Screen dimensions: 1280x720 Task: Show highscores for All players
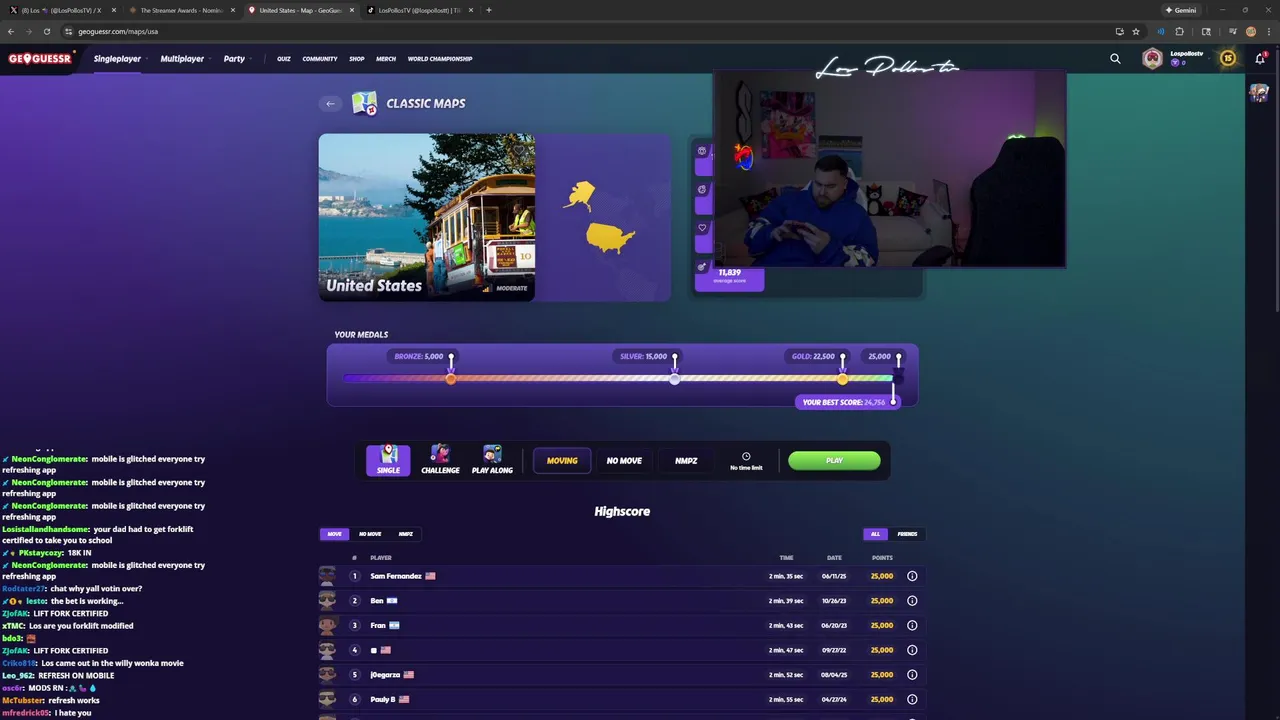coord(875,534)
